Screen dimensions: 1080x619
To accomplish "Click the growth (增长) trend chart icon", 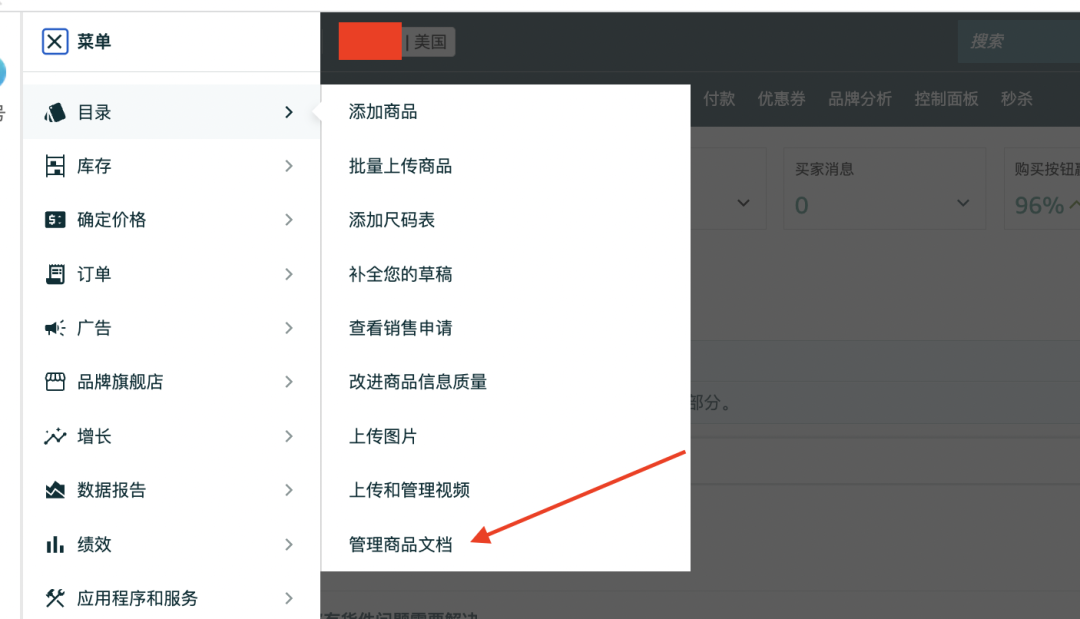I will pyautogui.click(x=55, y=436).
